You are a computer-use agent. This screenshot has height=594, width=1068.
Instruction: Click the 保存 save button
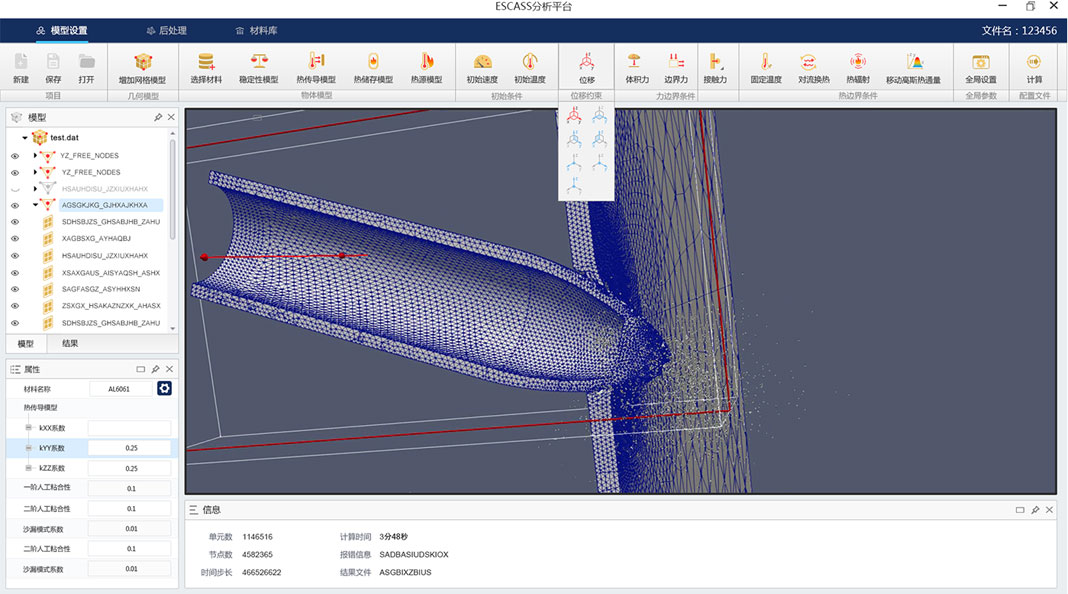(53, 62)
